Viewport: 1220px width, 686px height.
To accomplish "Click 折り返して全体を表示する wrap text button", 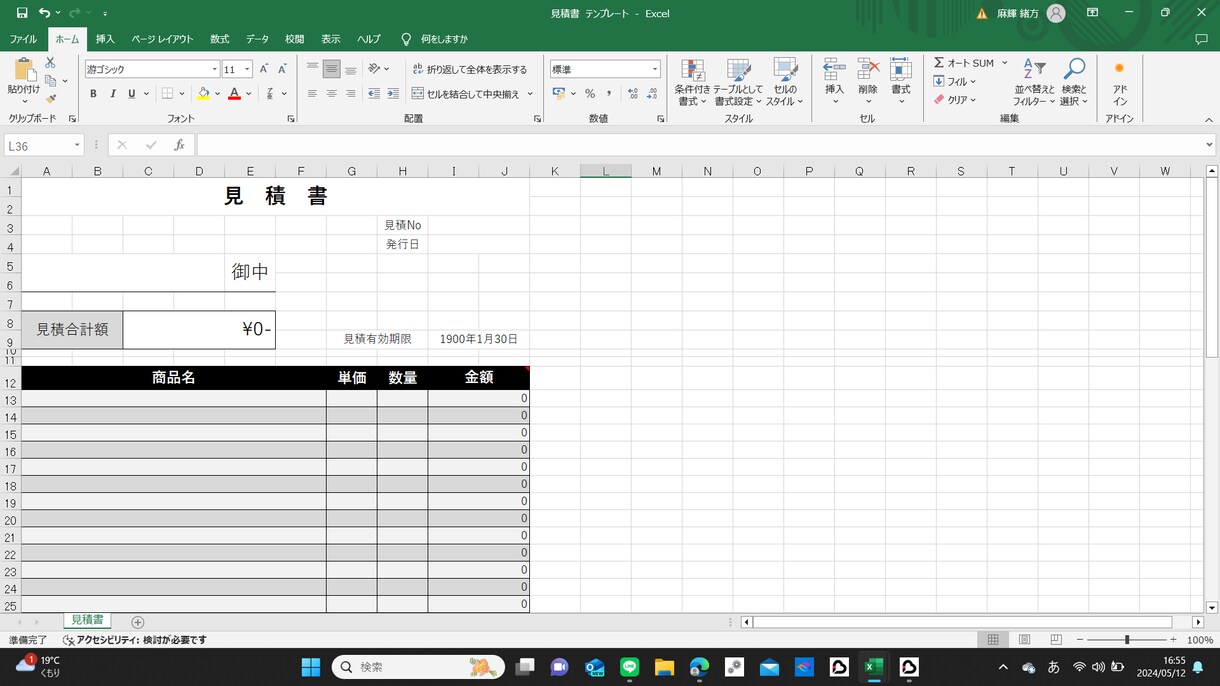I will coord(469,70).
